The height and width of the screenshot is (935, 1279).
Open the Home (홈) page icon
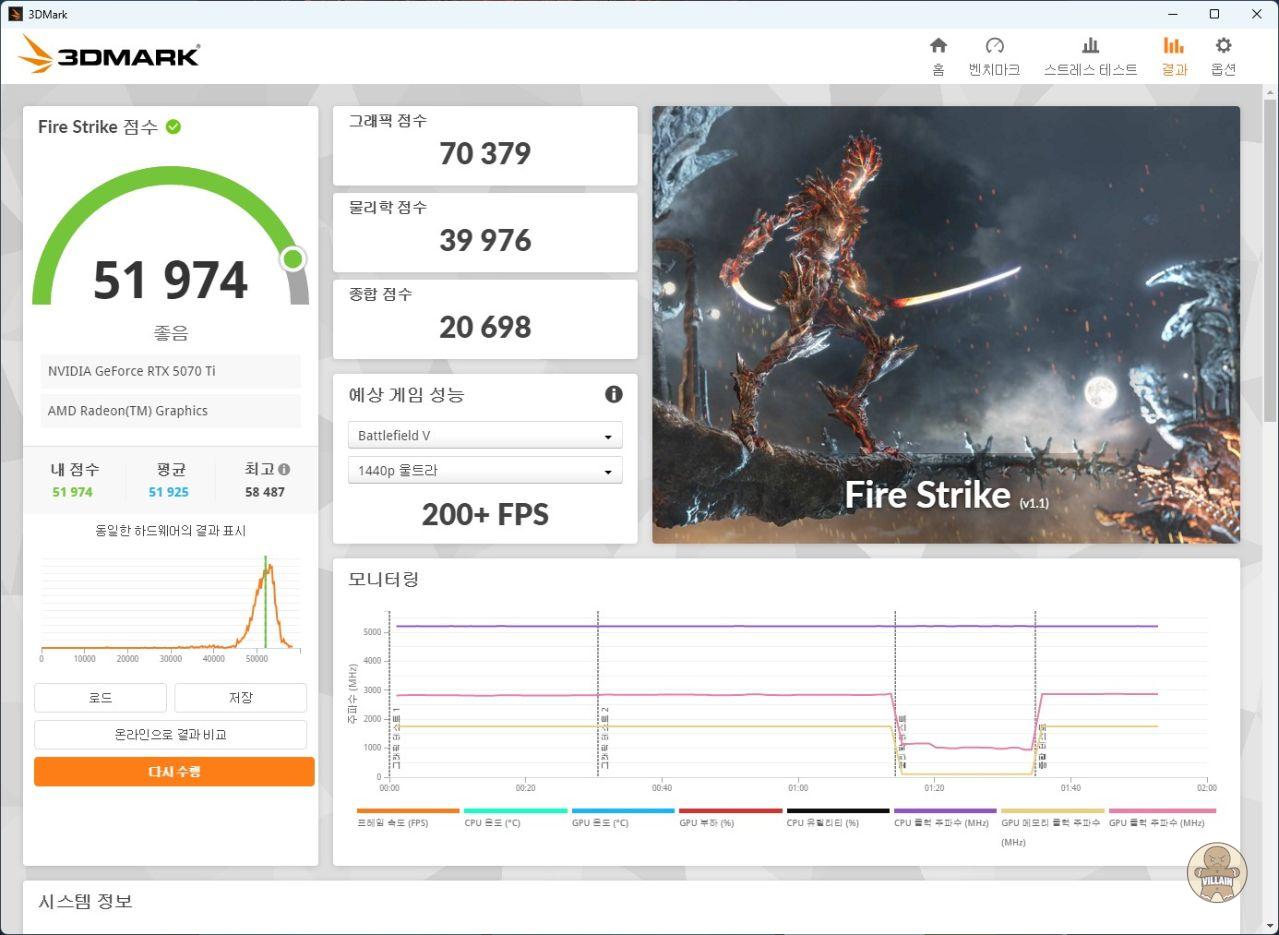[x=938, y=46]
